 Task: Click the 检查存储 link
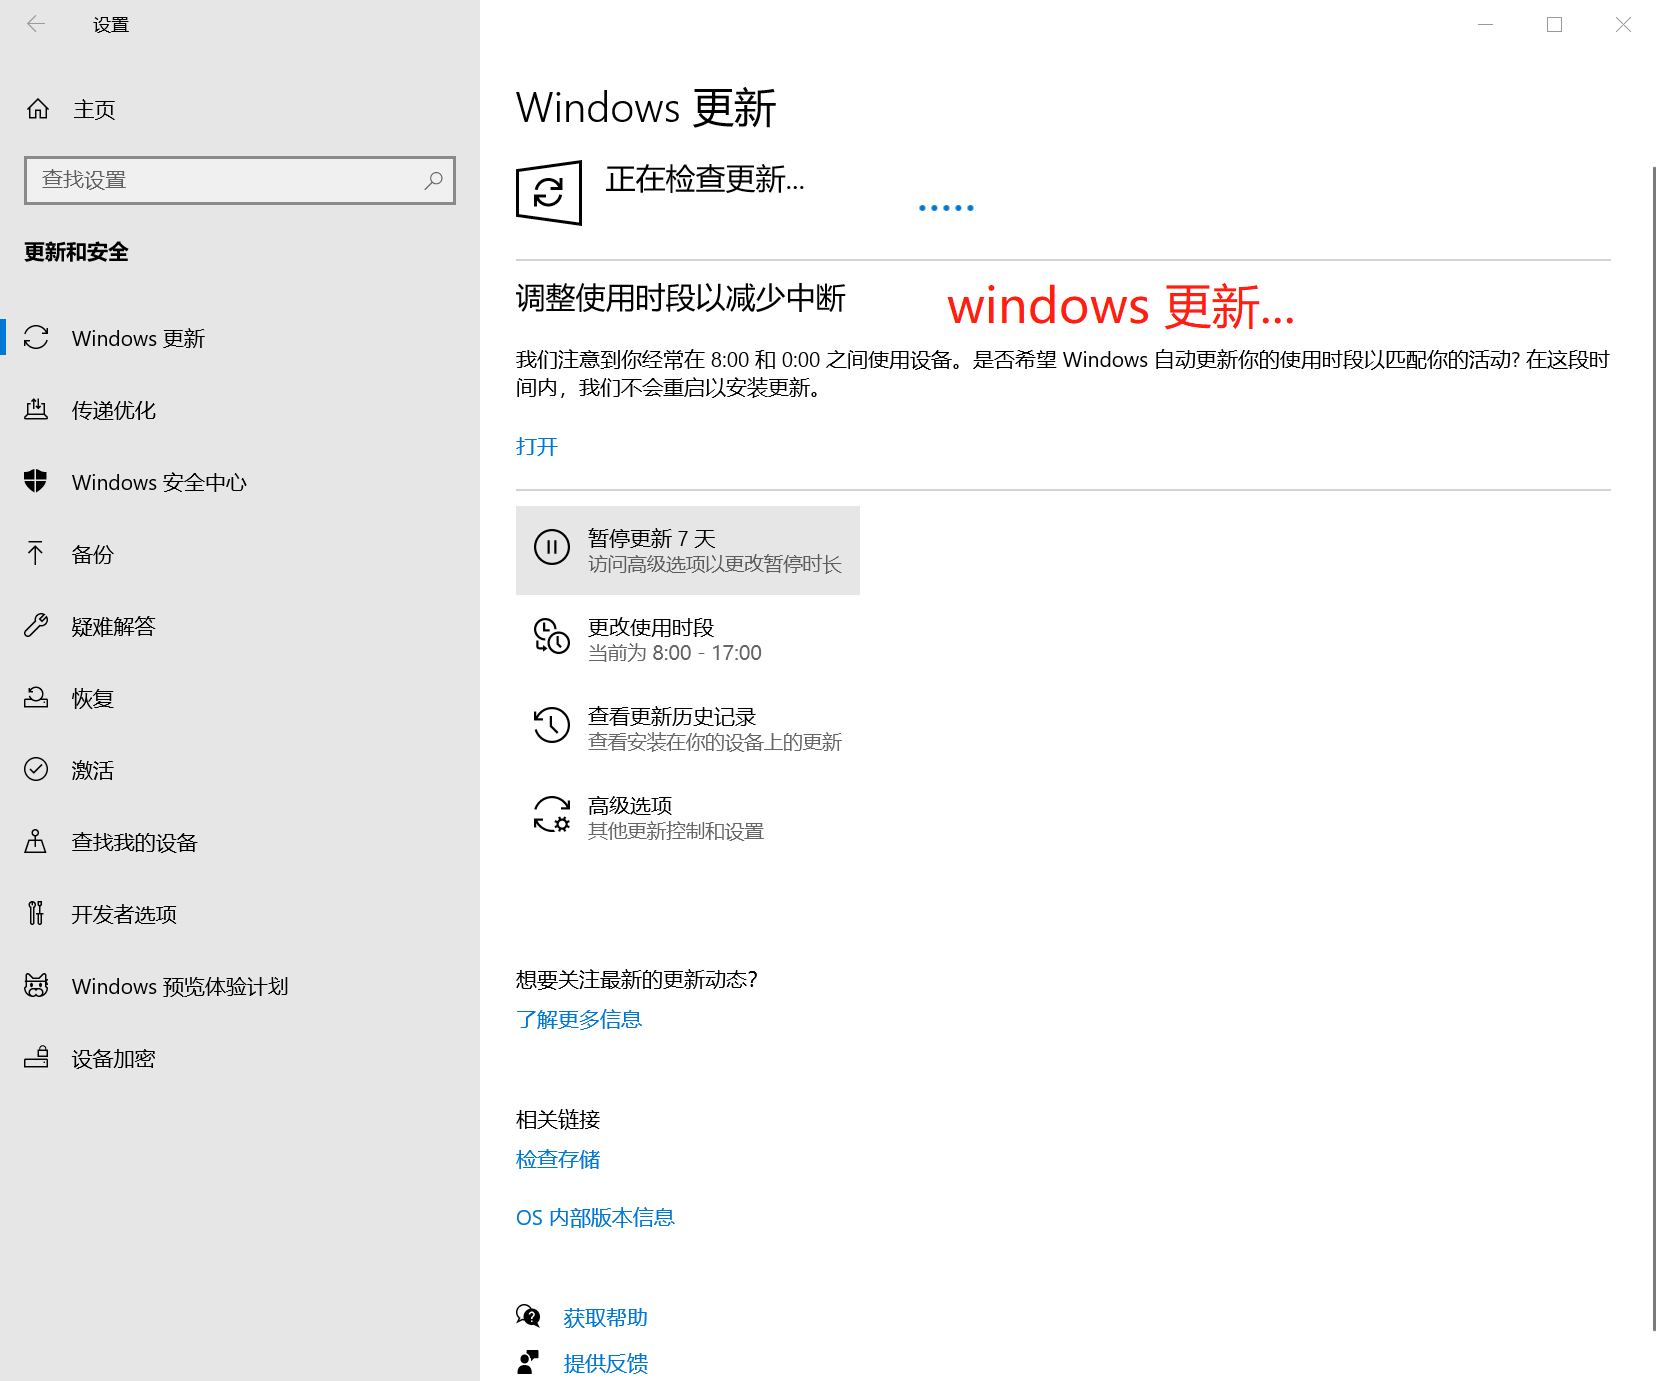click(x=558, y=1159)
